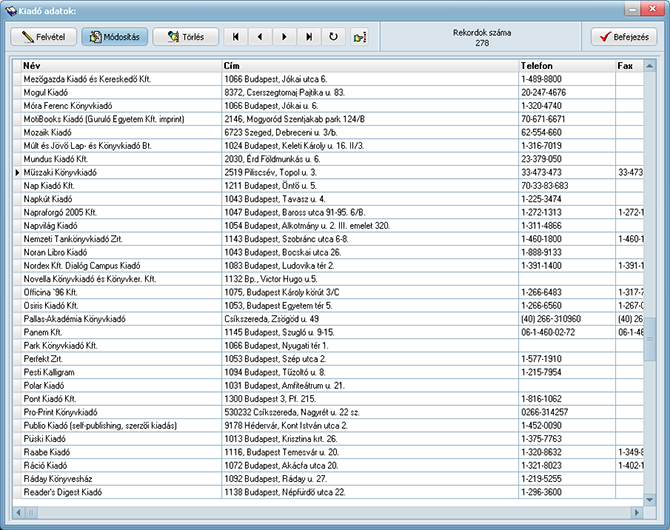This screenshot has height=530, width=670.
Task: Click the Törlés button
Action: click(x=185, y=37)
